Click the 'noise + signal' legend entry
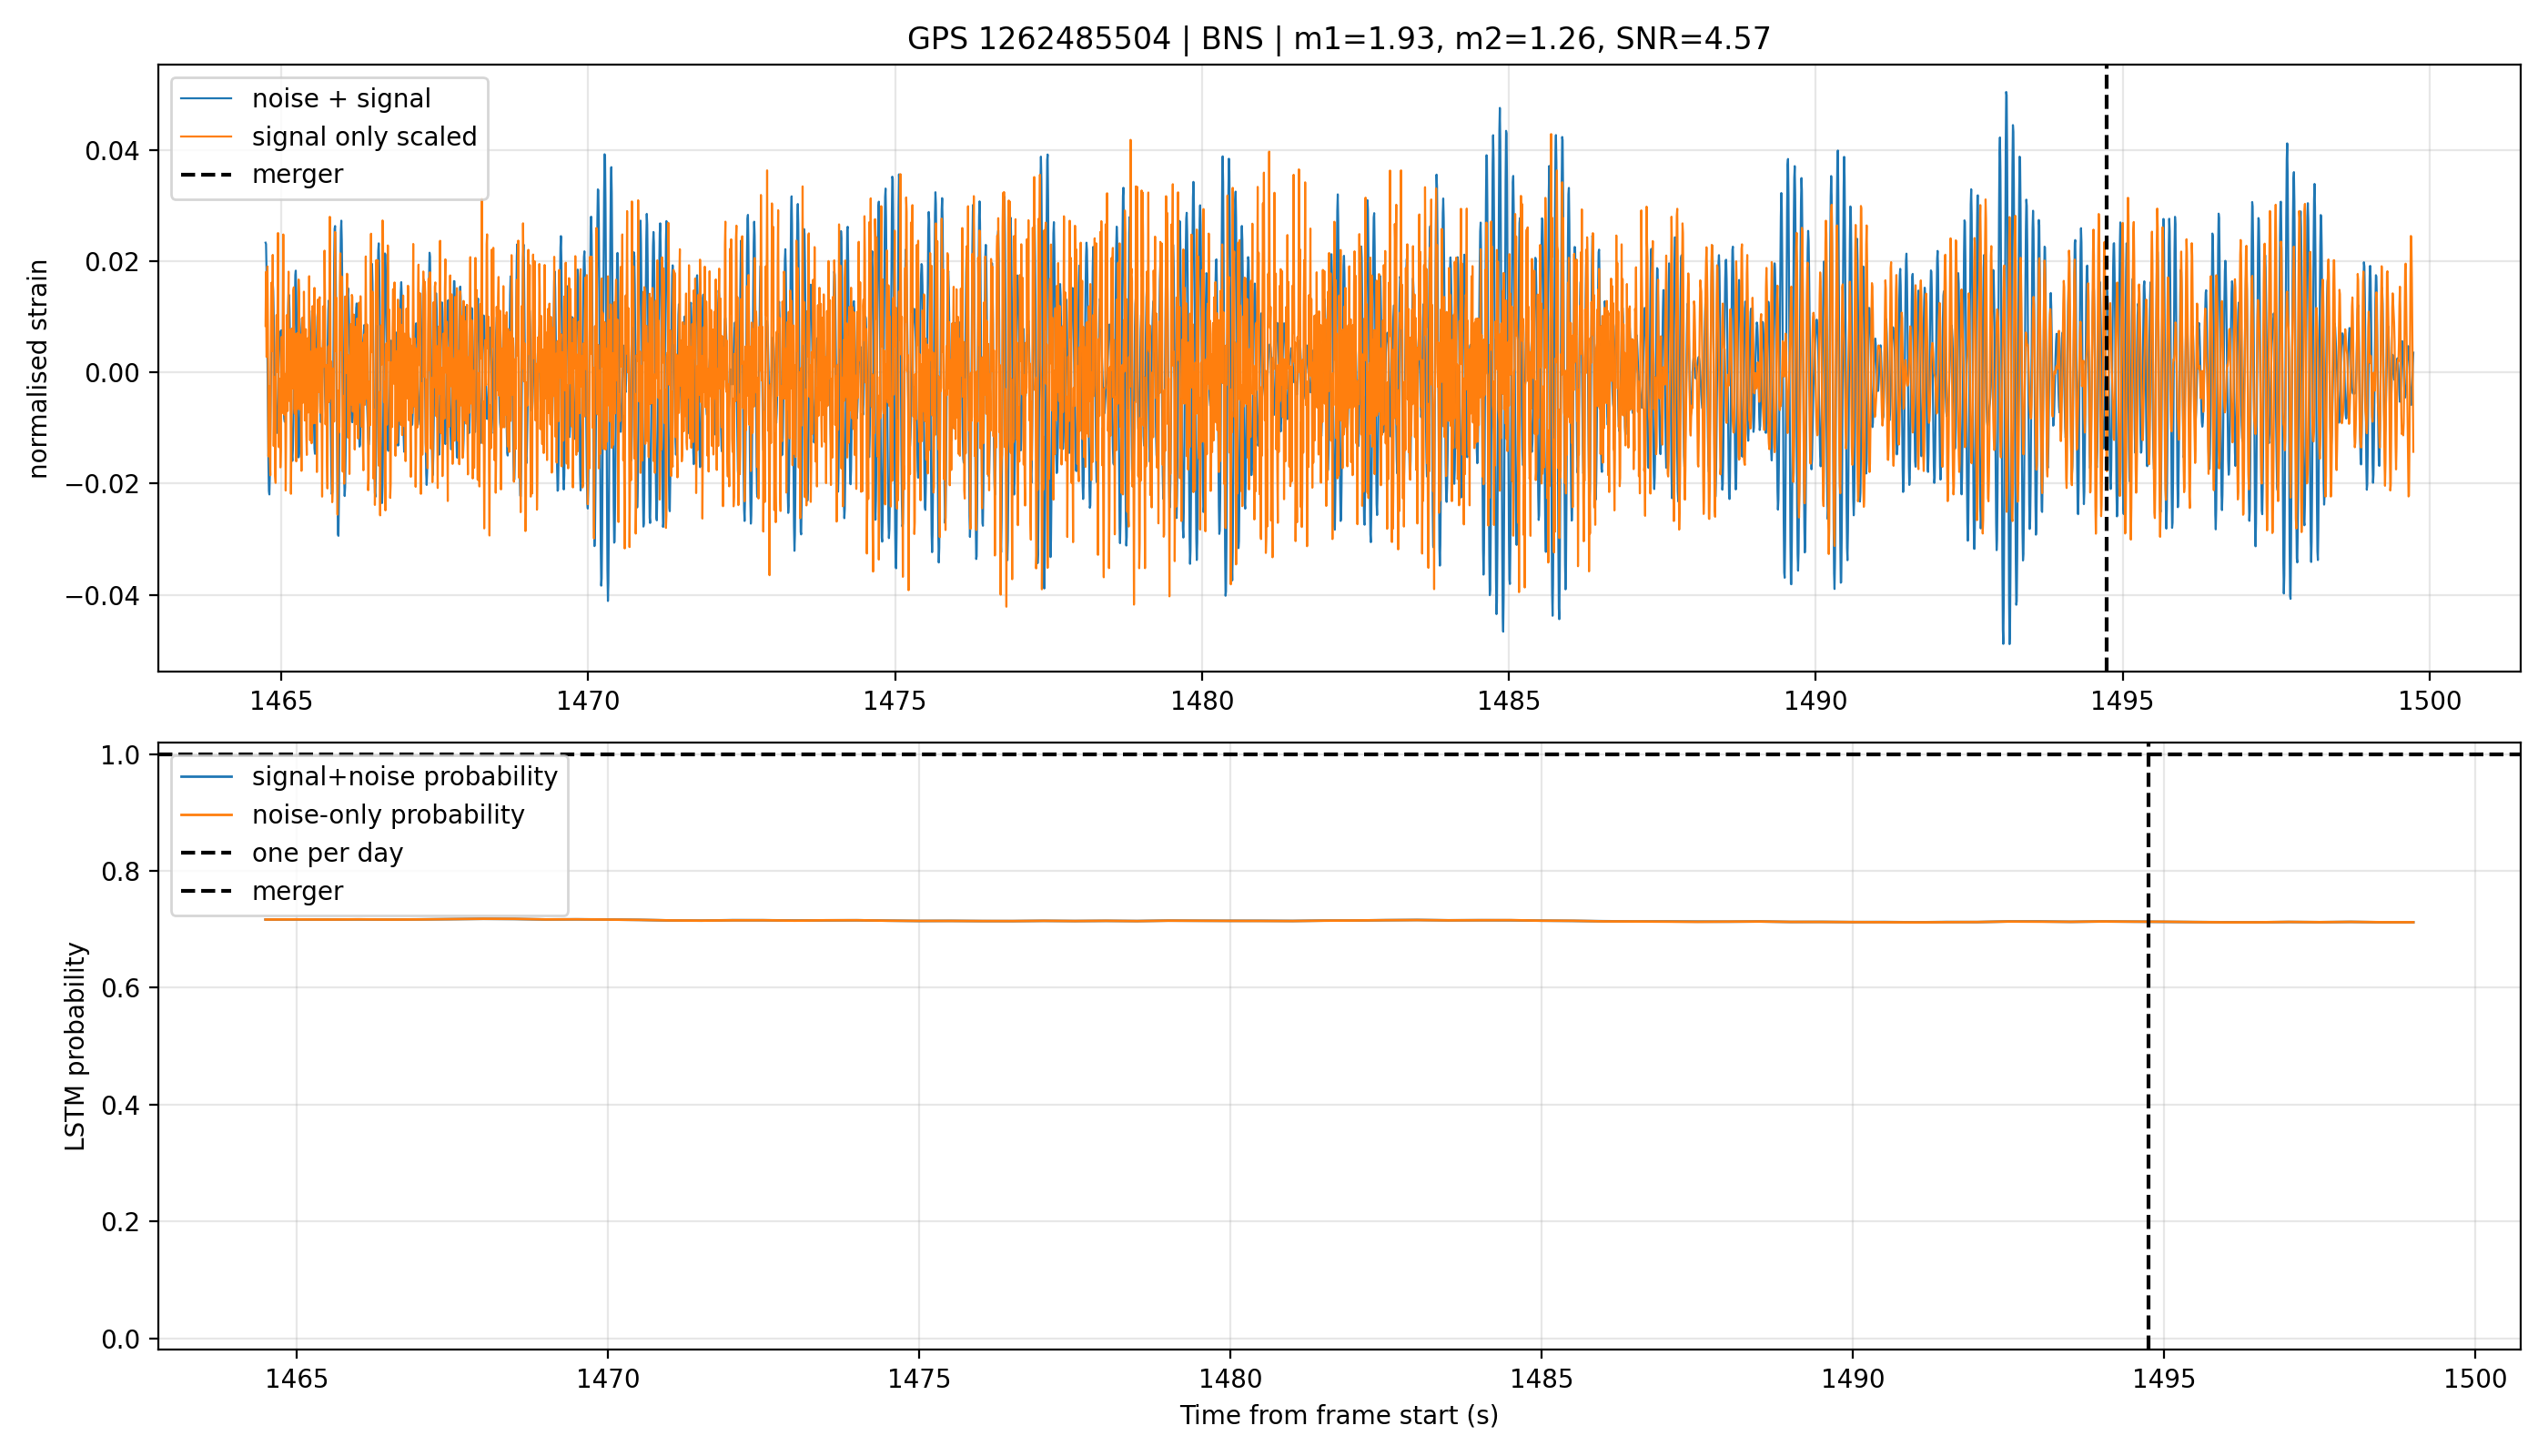Viewport: 2548px width, 1456px height. [x=306, y=99]
